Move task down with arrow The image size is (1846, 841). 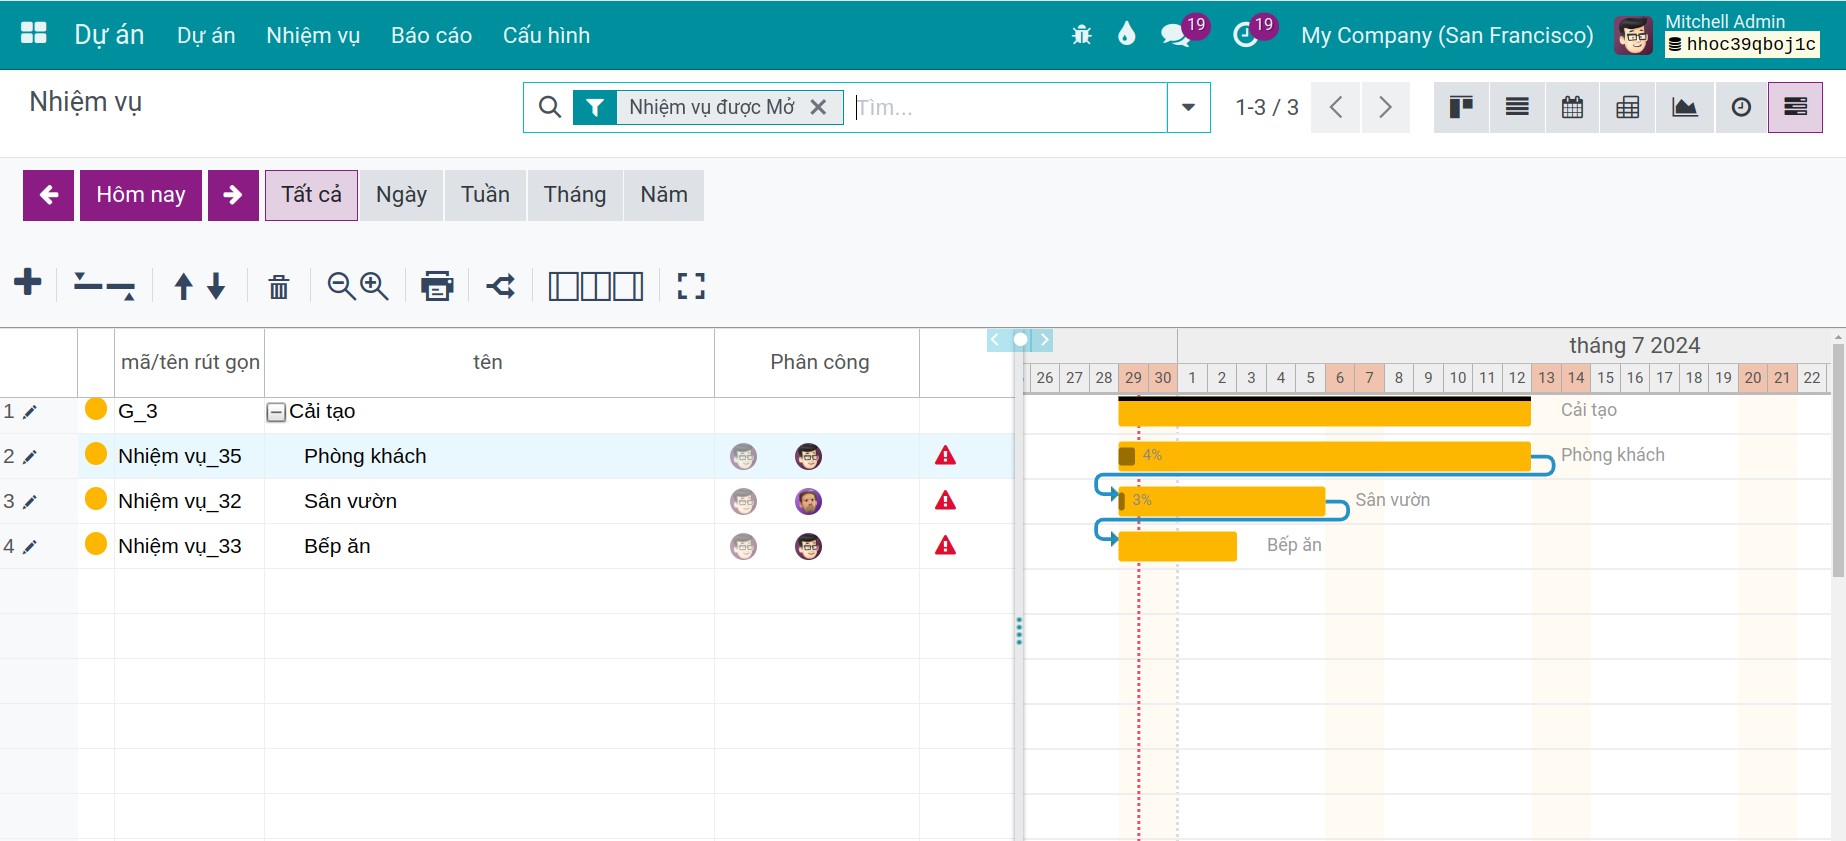(x=216, y=286)
